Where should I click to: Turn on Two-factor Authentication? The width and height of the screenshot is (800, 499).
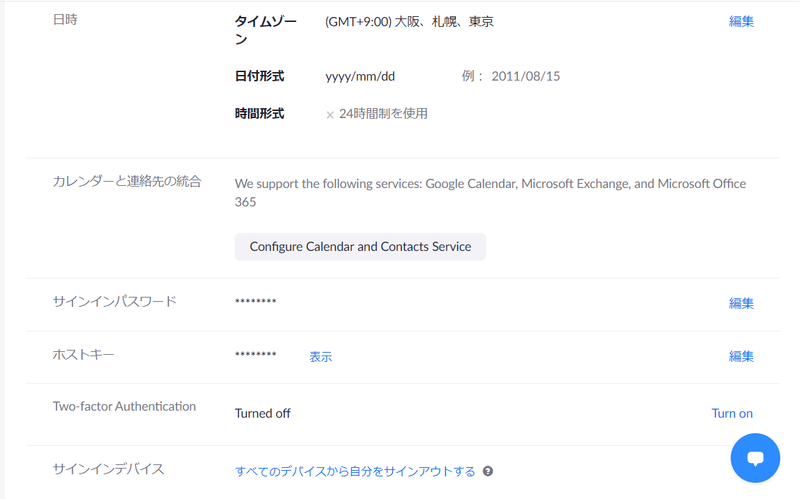[x=732, y=413]
